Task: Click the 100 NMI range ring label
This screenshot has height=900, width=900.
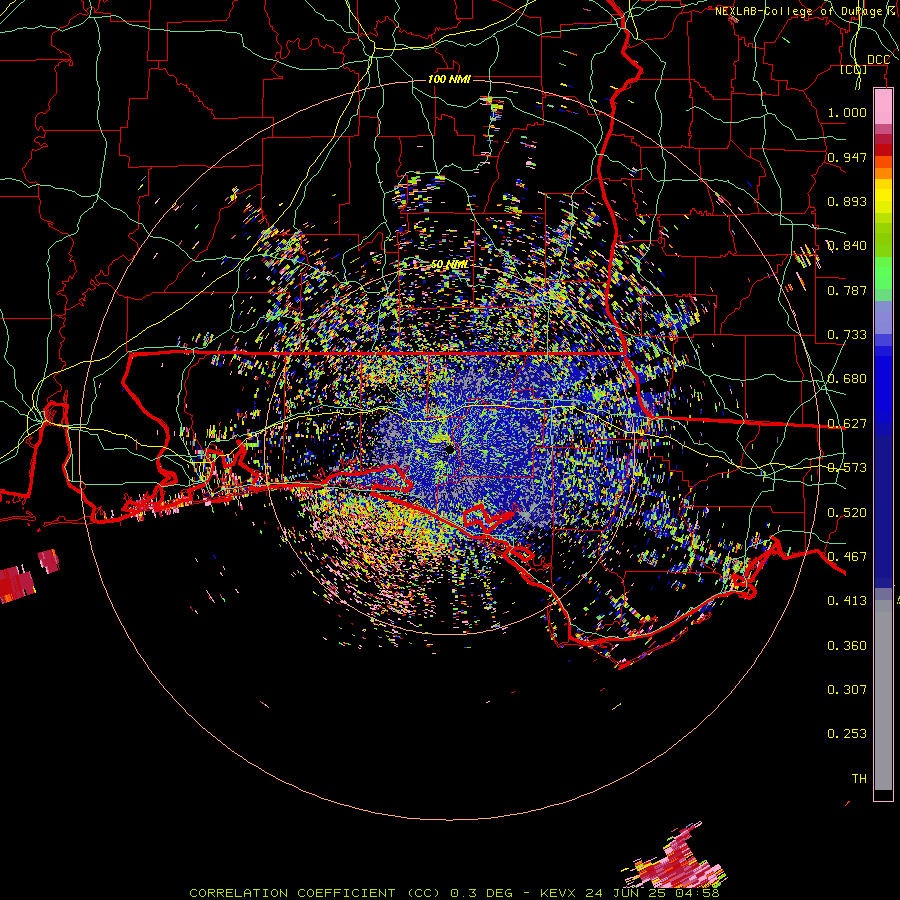Action: (x=449, y=79)
